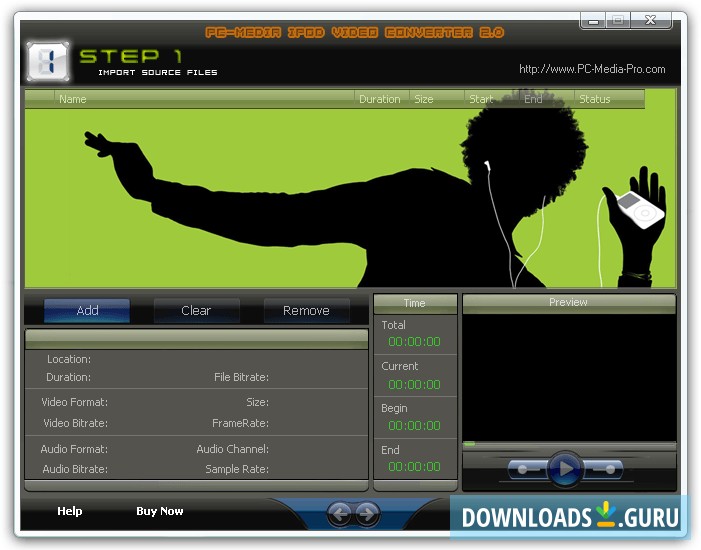Click the Audio Bitrate: label
Screen dimensions: 701x550
(x=75, y=469)
